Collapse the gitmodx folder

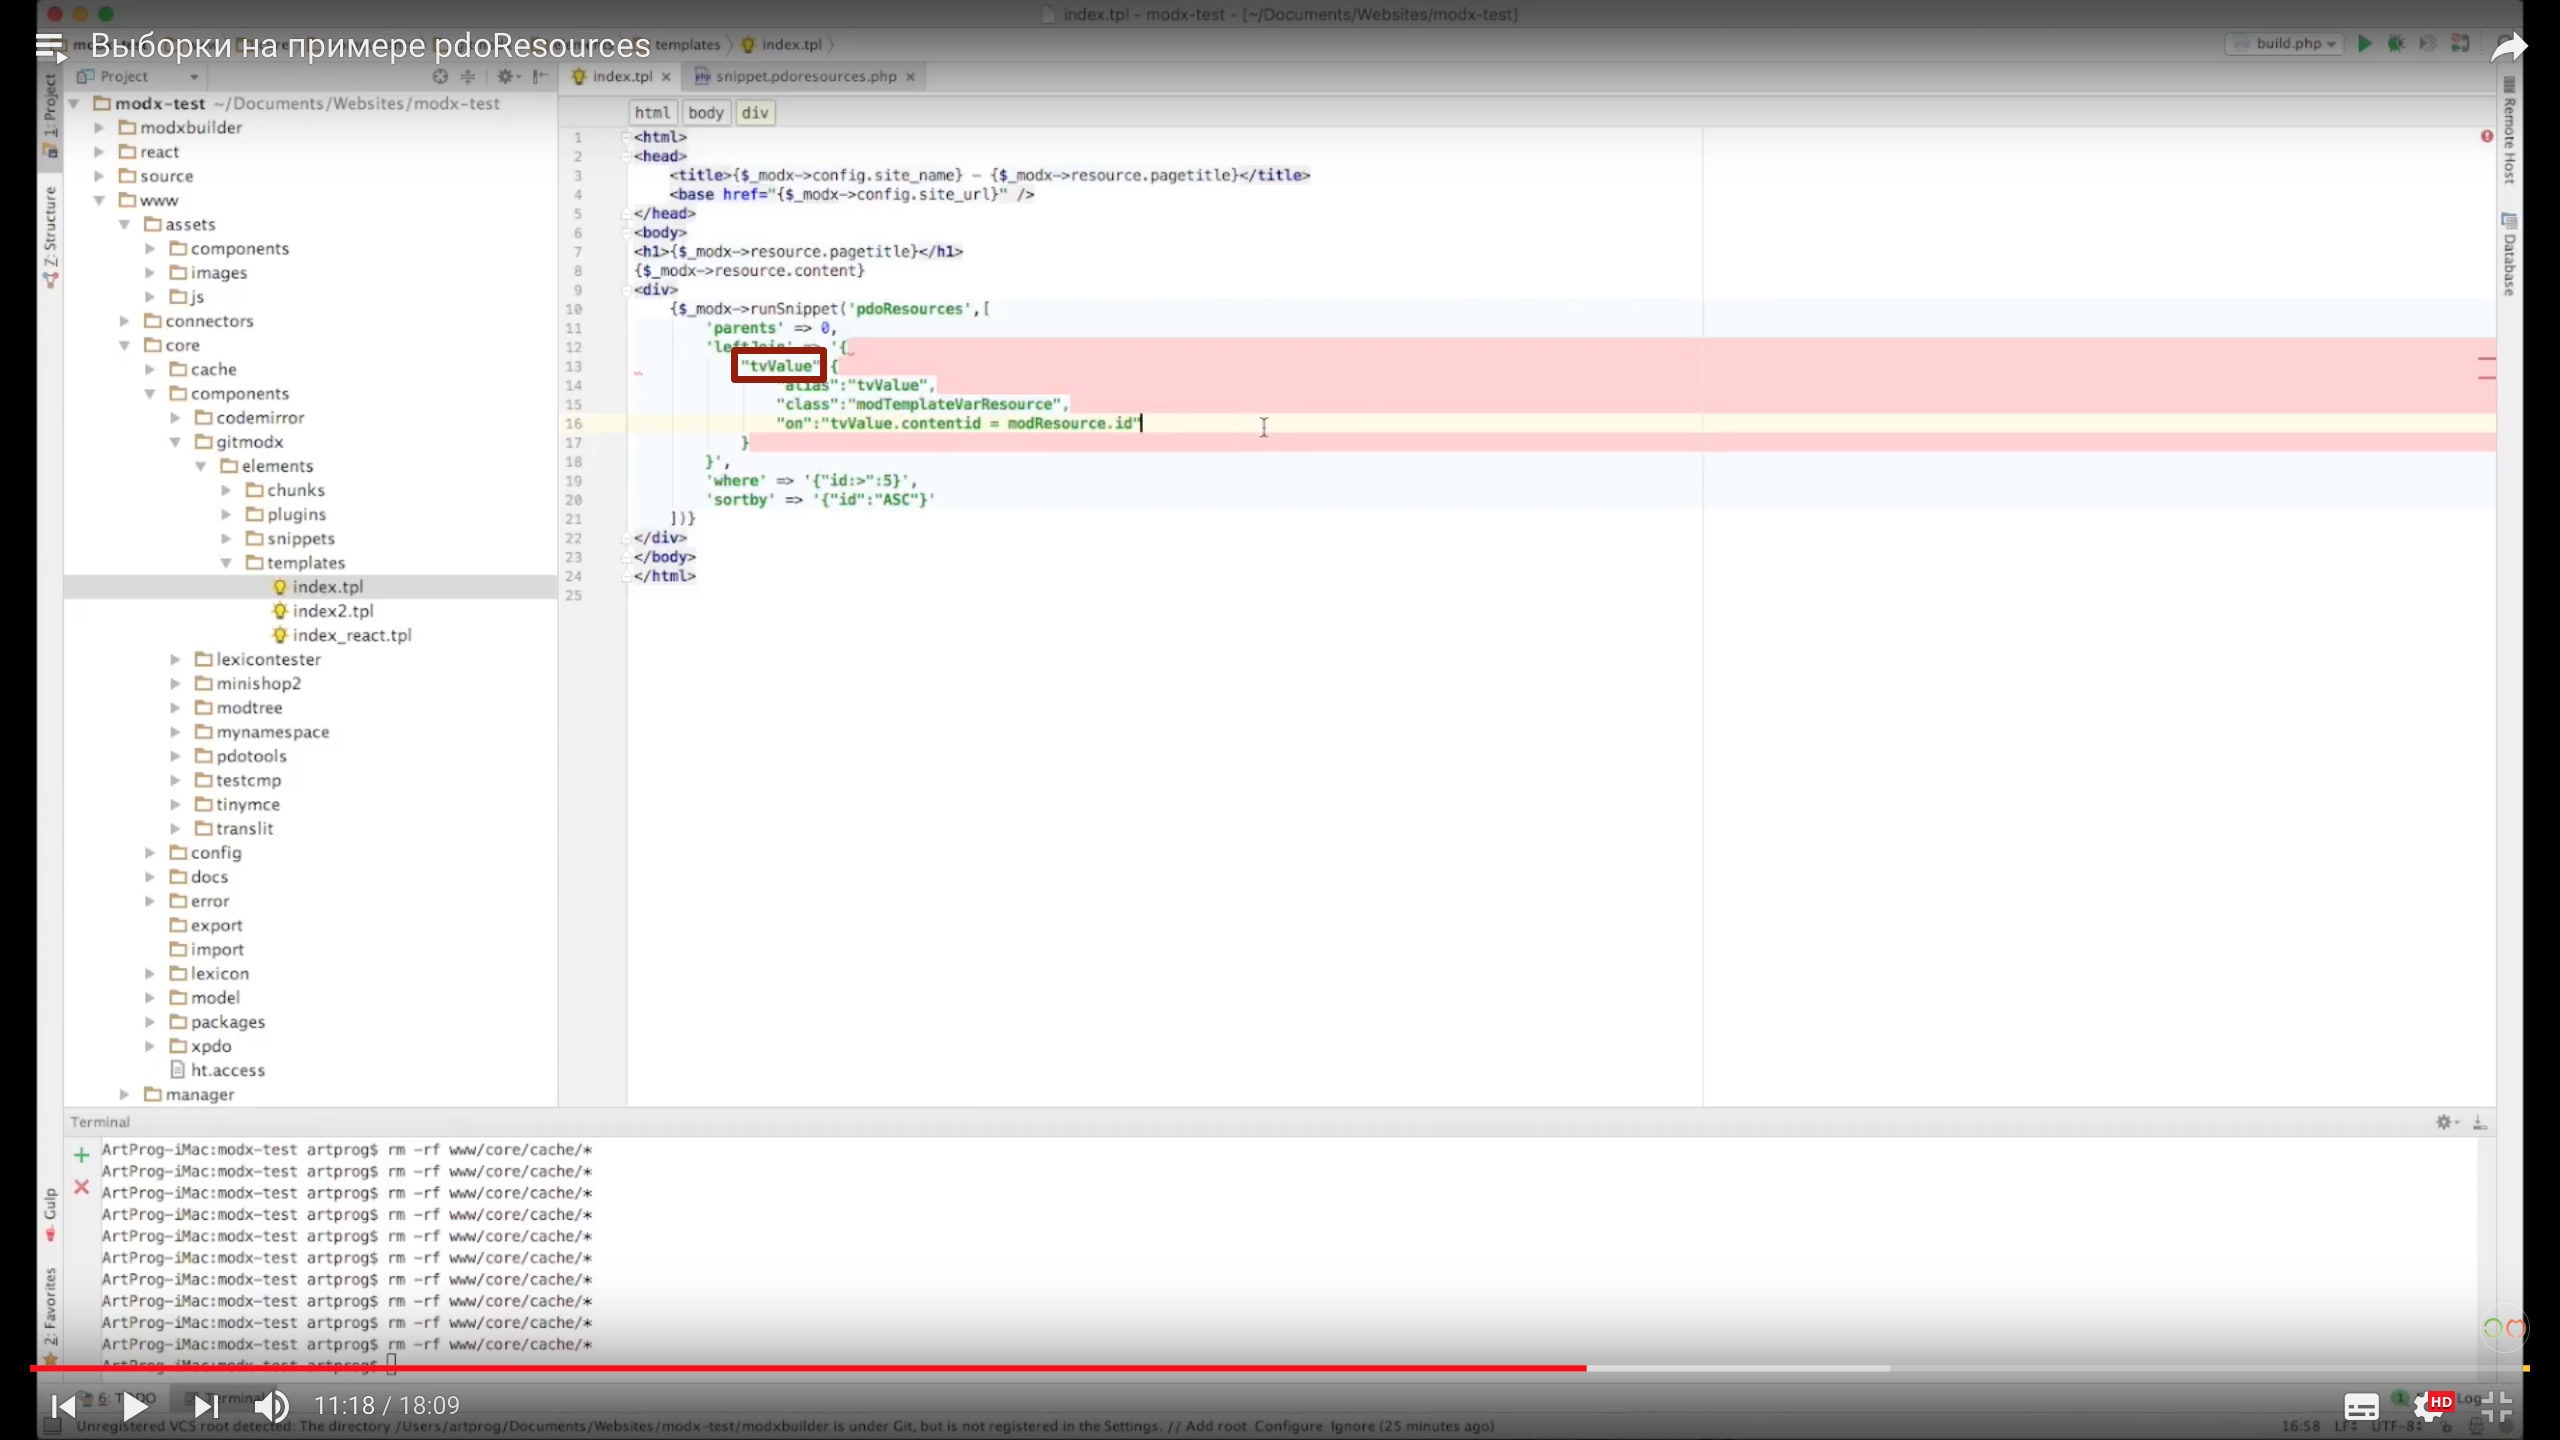pyautogui.click(x=175, y=442)
